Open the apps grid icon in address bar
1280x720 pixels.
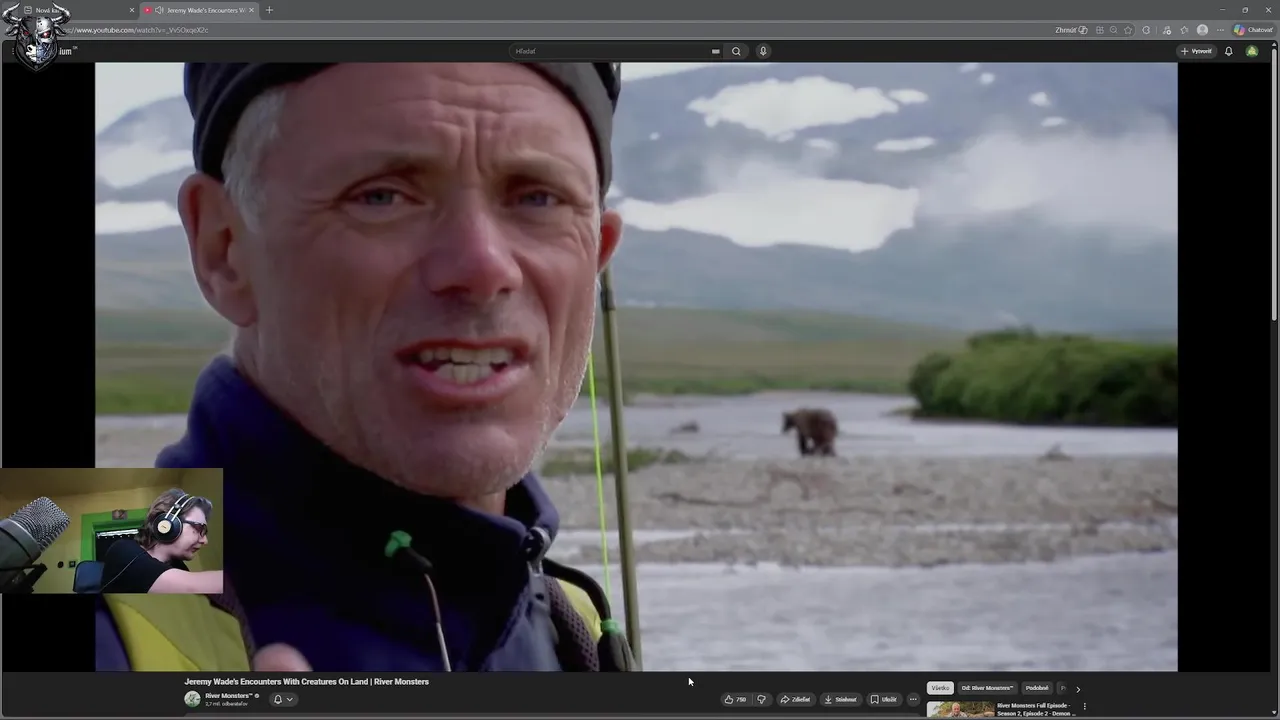pos(1100,30)
